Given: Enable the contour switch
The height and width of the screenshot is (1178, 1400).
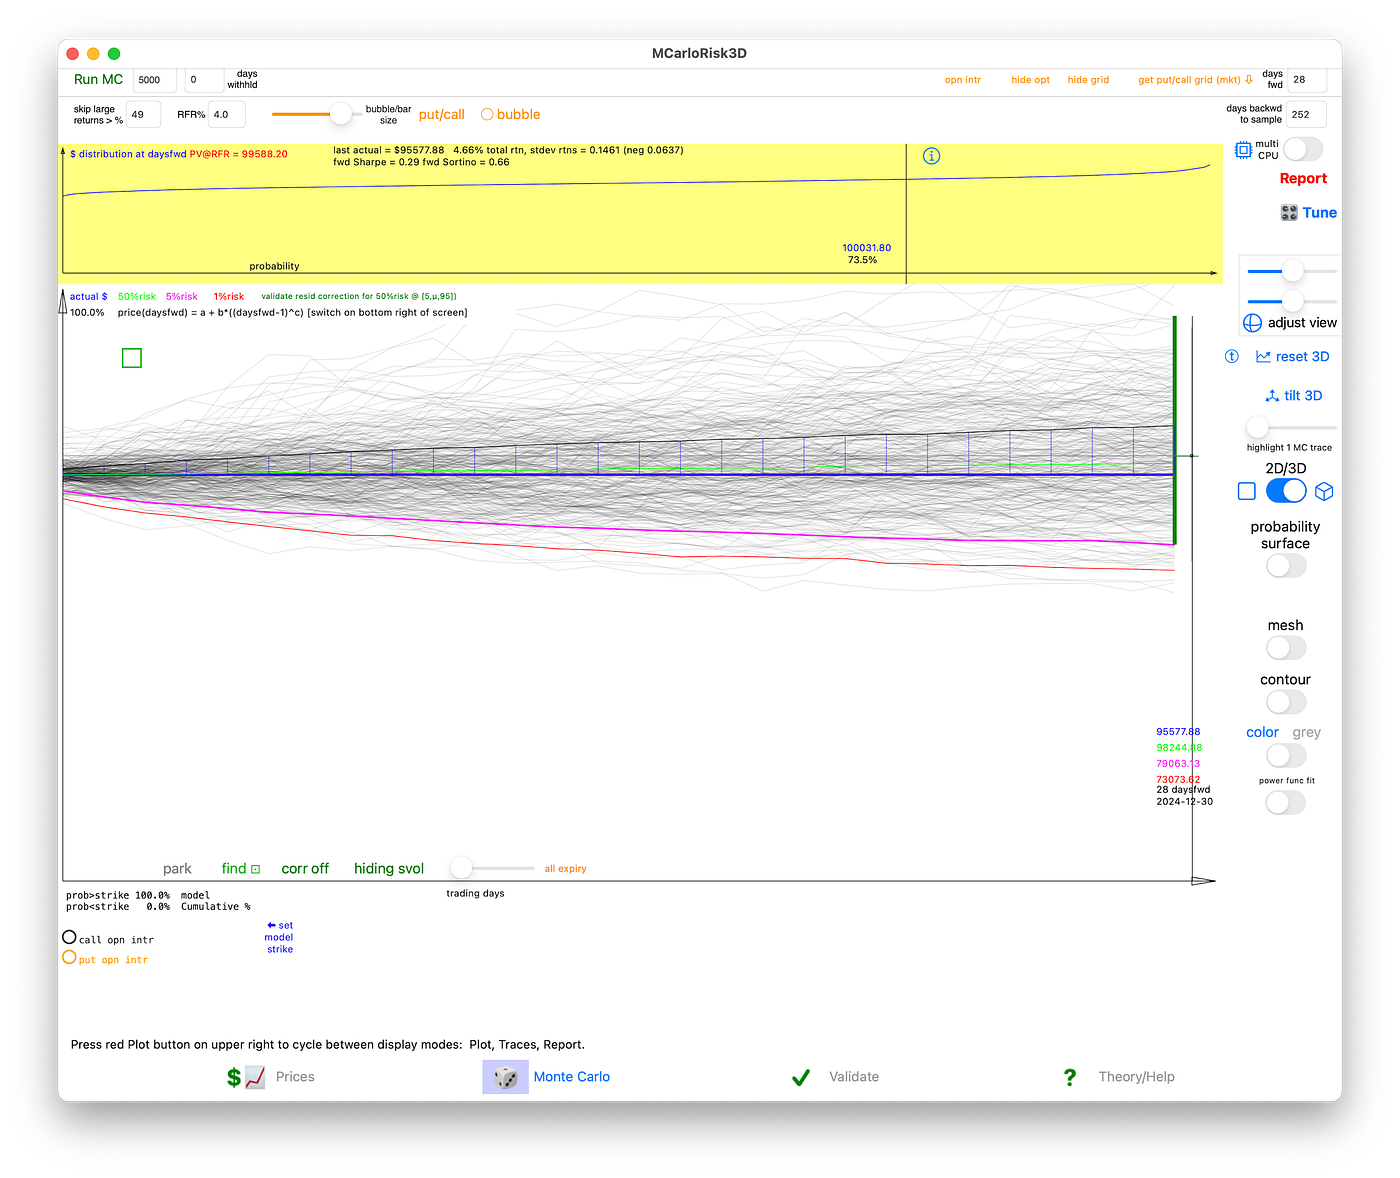Looking at the screenshot, I should tap(1286, 702).
